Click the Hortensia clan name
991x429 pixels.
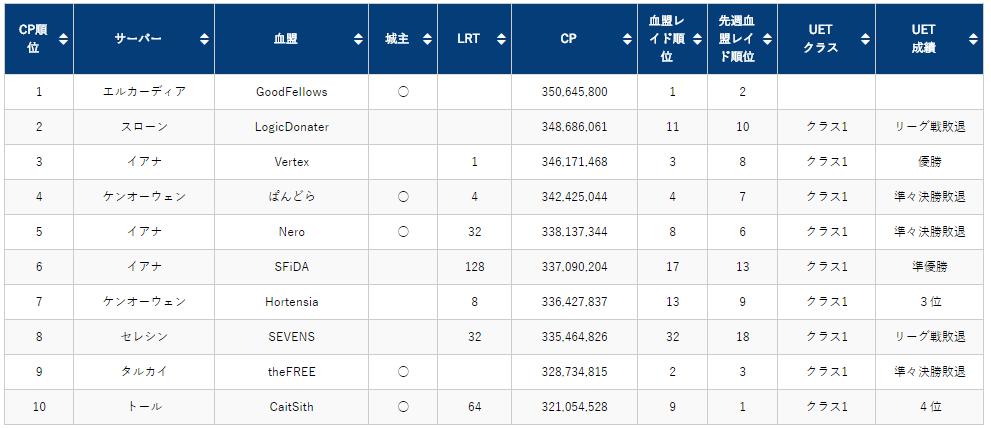[292, 302]
